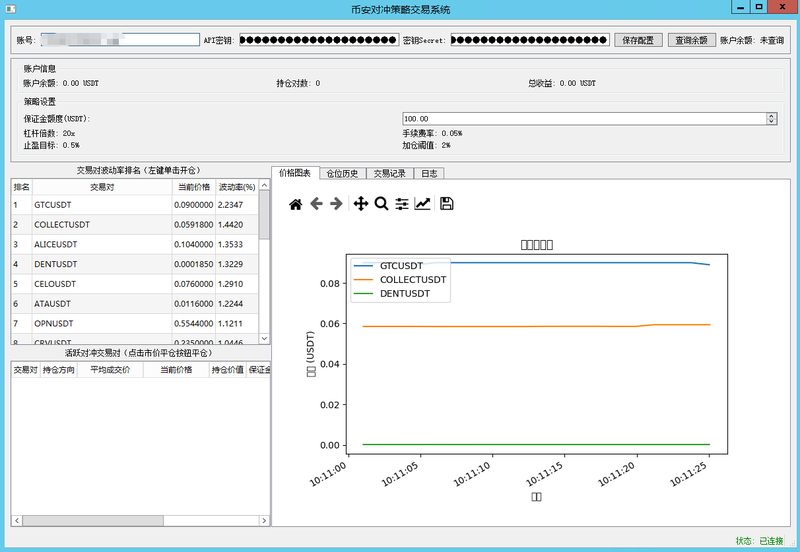The height and width of the screenshot is (552, 800).
Task: Open the 交易记录 tab
Action: tap(389, 173)
